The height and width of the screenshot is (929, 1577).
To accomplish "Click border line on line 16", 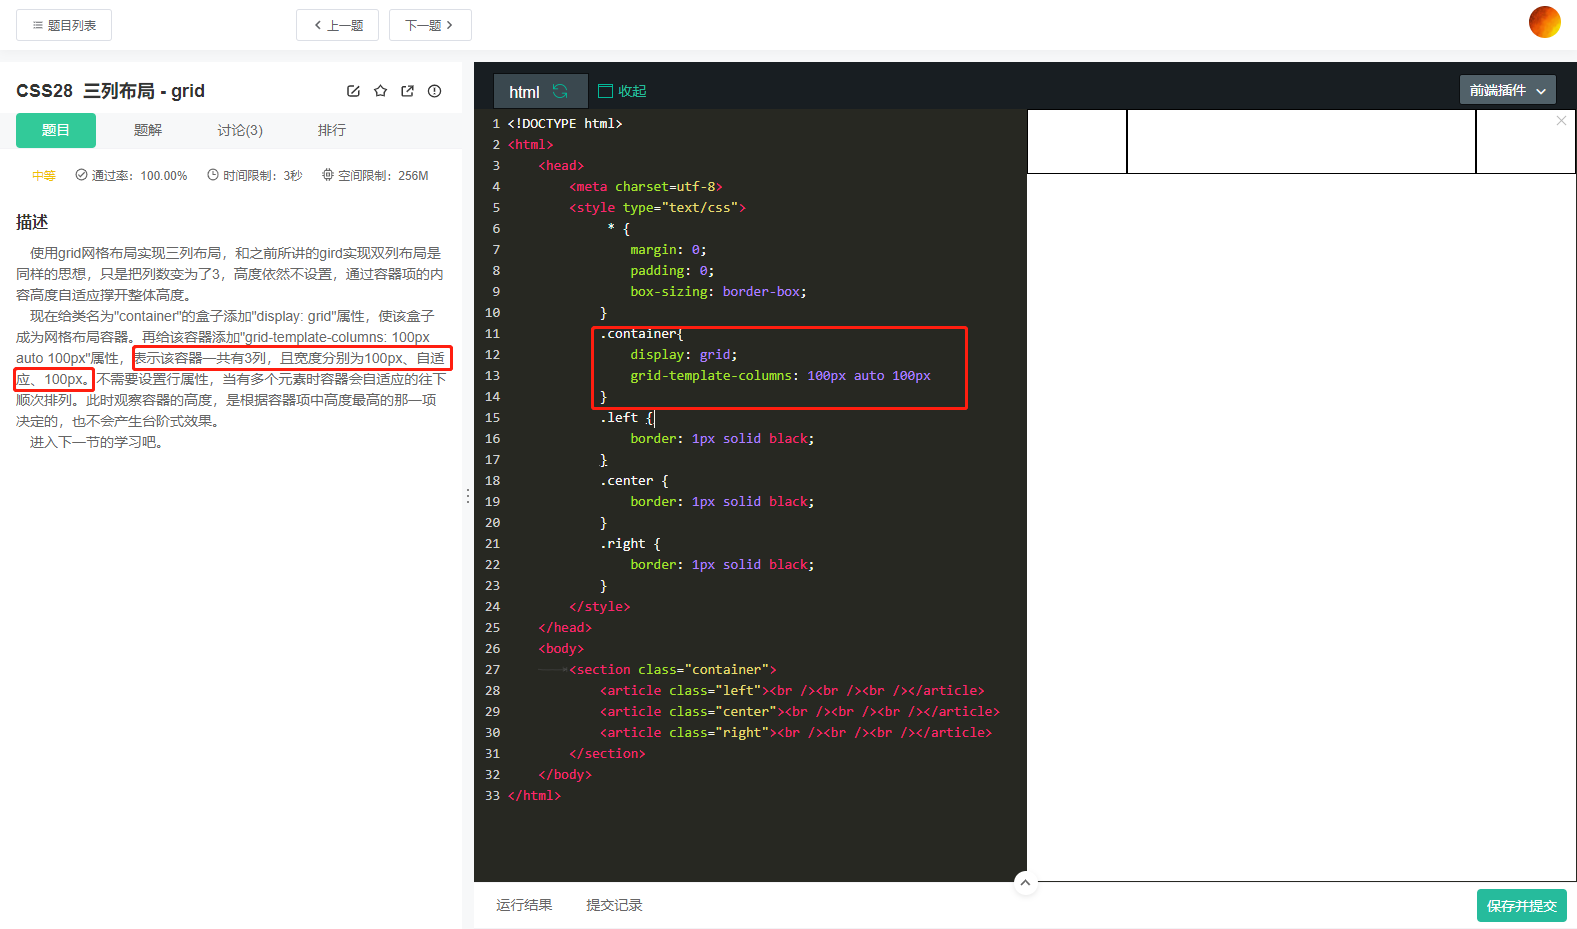I will 722,439.
